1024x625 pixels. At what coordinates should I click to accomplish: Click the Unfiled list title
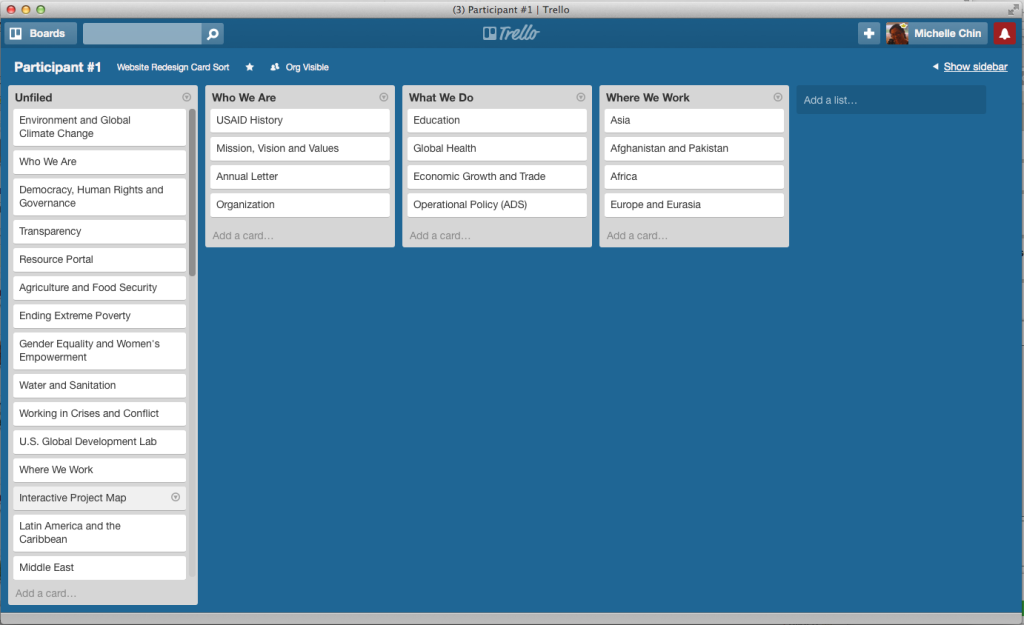click(x=33, y=97)
